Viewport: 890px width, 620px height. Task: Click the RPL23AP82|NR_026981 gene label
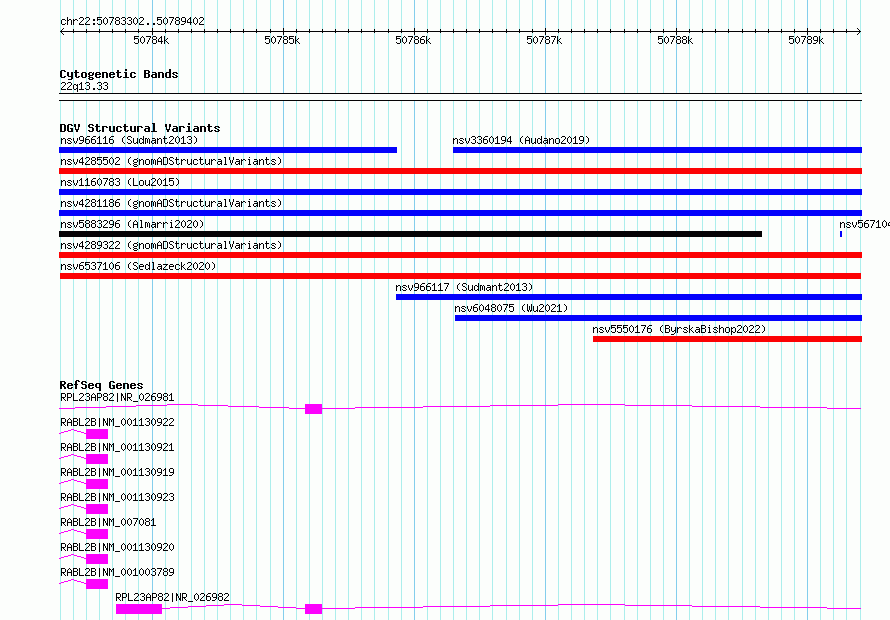pyautogui.click(x=117, y=397)
